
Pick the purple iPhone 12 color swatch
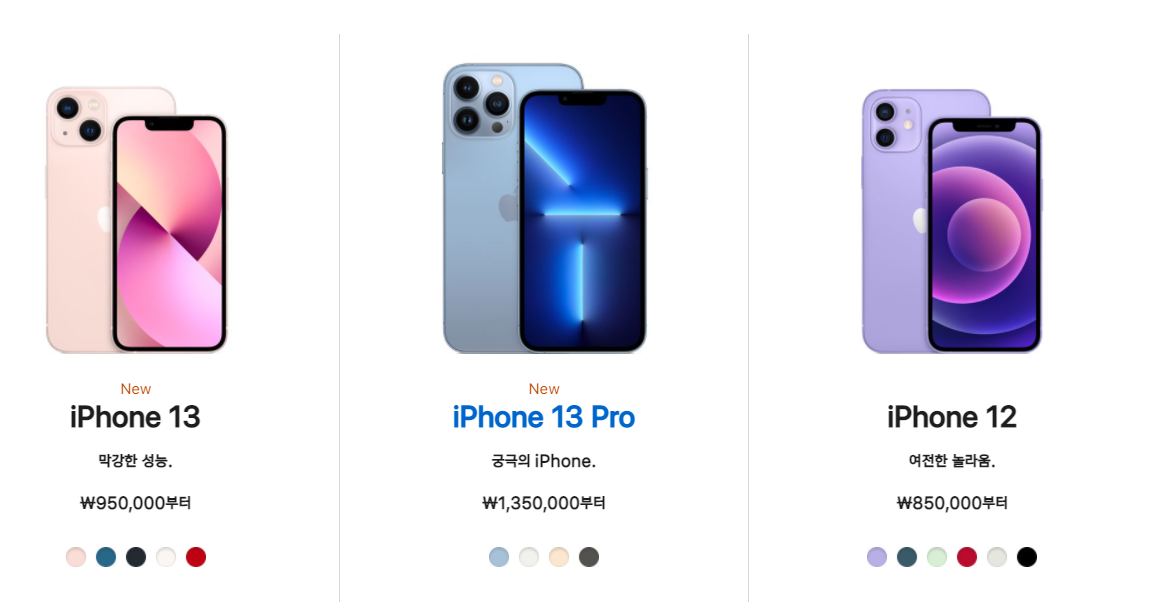tap(877, 557)
